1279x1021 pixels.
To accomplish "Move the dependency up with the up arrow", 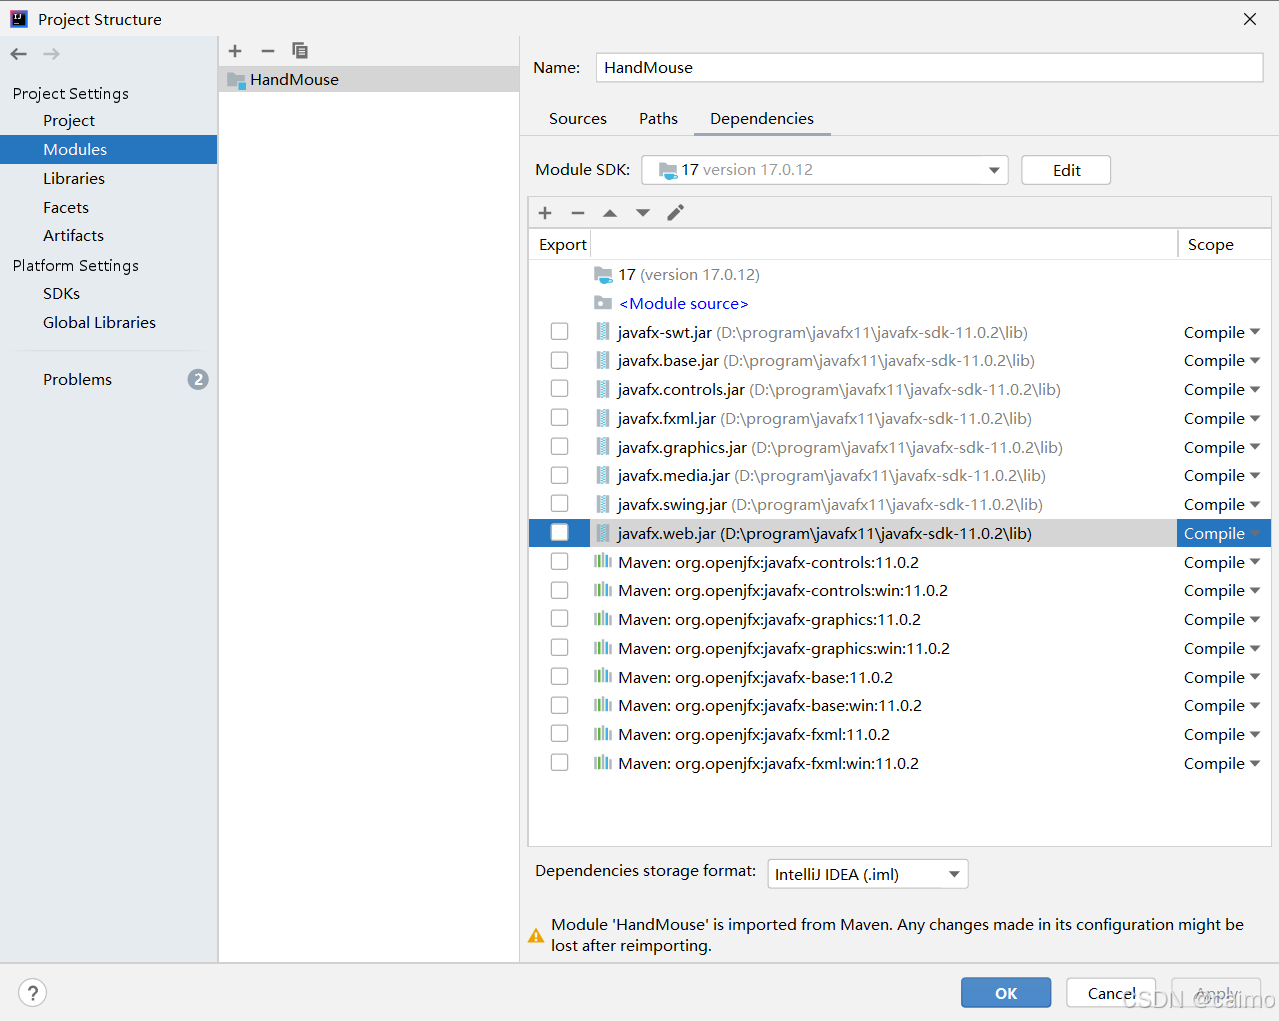I will coord(610,213).
